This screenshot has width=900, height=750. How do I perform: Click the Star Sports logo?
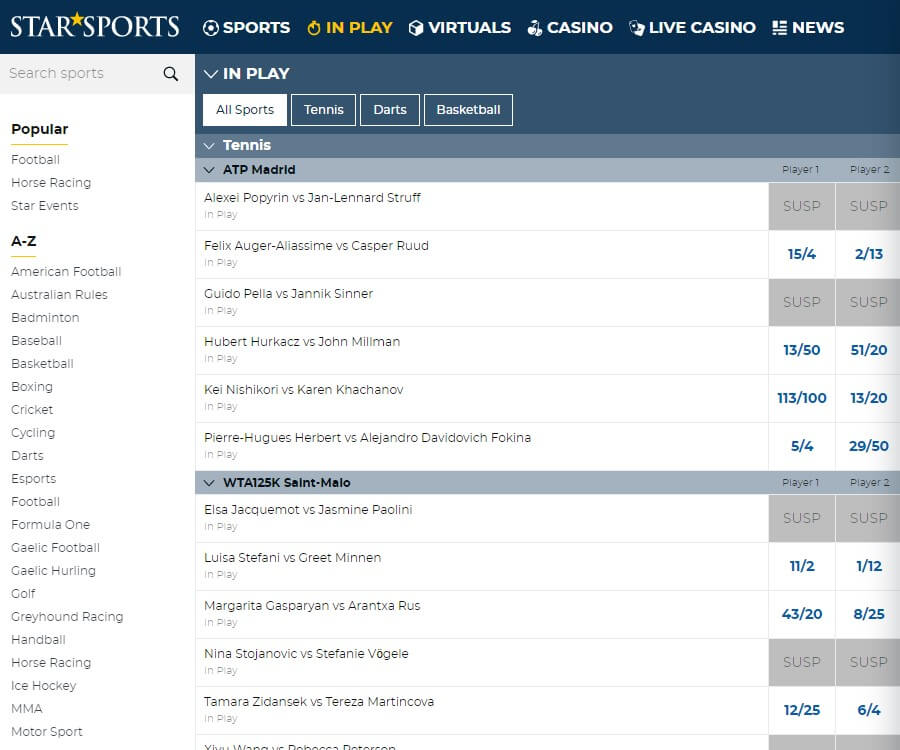click(x=95, y=26)
